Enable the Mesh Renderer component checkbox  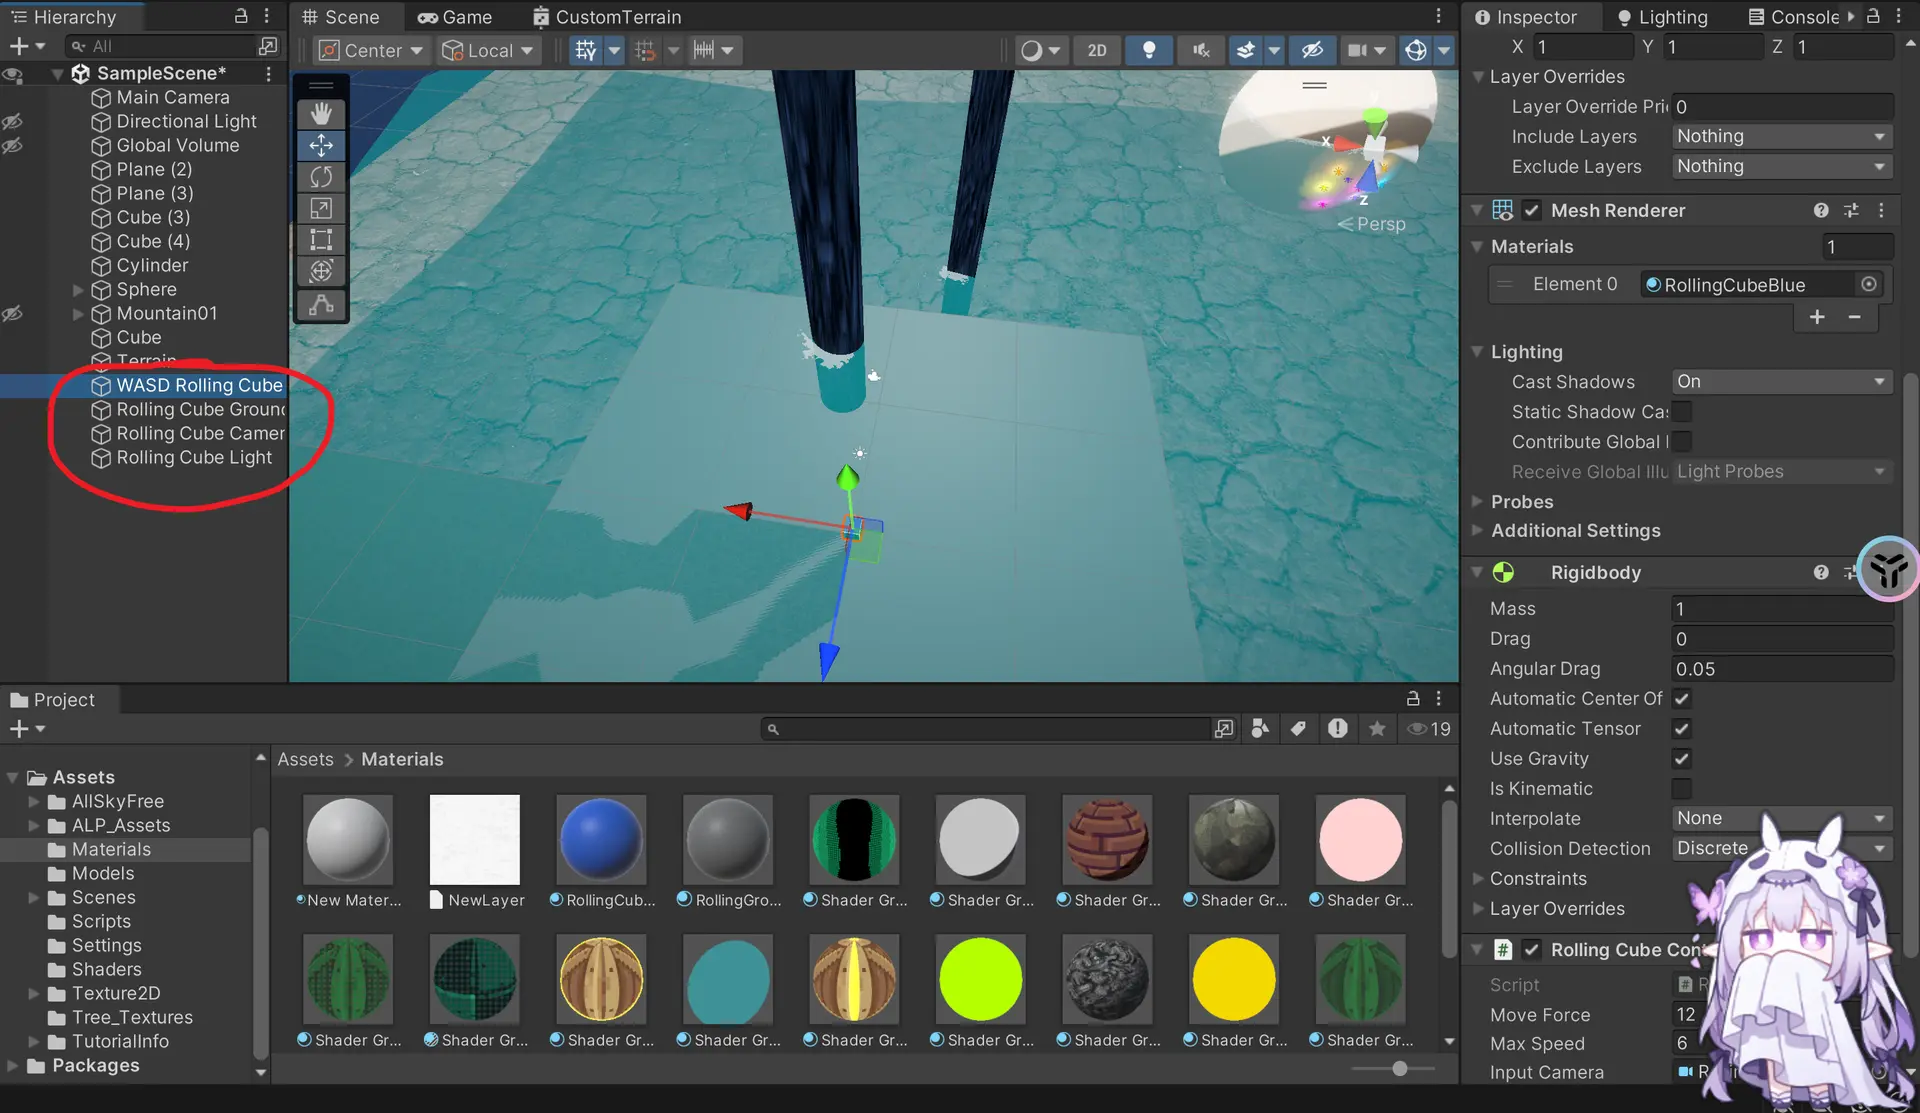click(x=1532, y=210)
